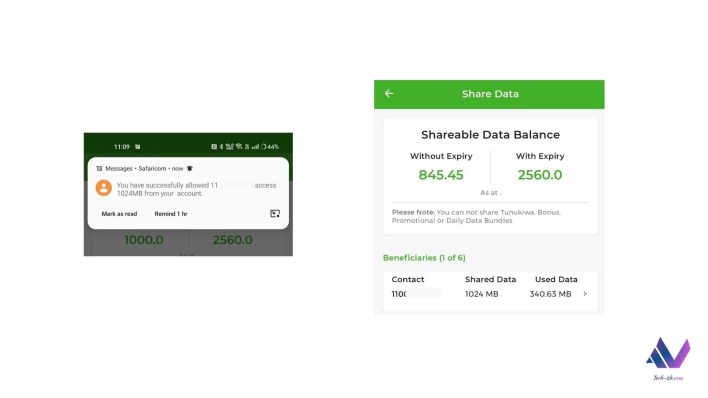Screen dimensions: 708x398
Task: Tap the 845.45 Without Expiry balance
Action: click(x=441, y=175)
